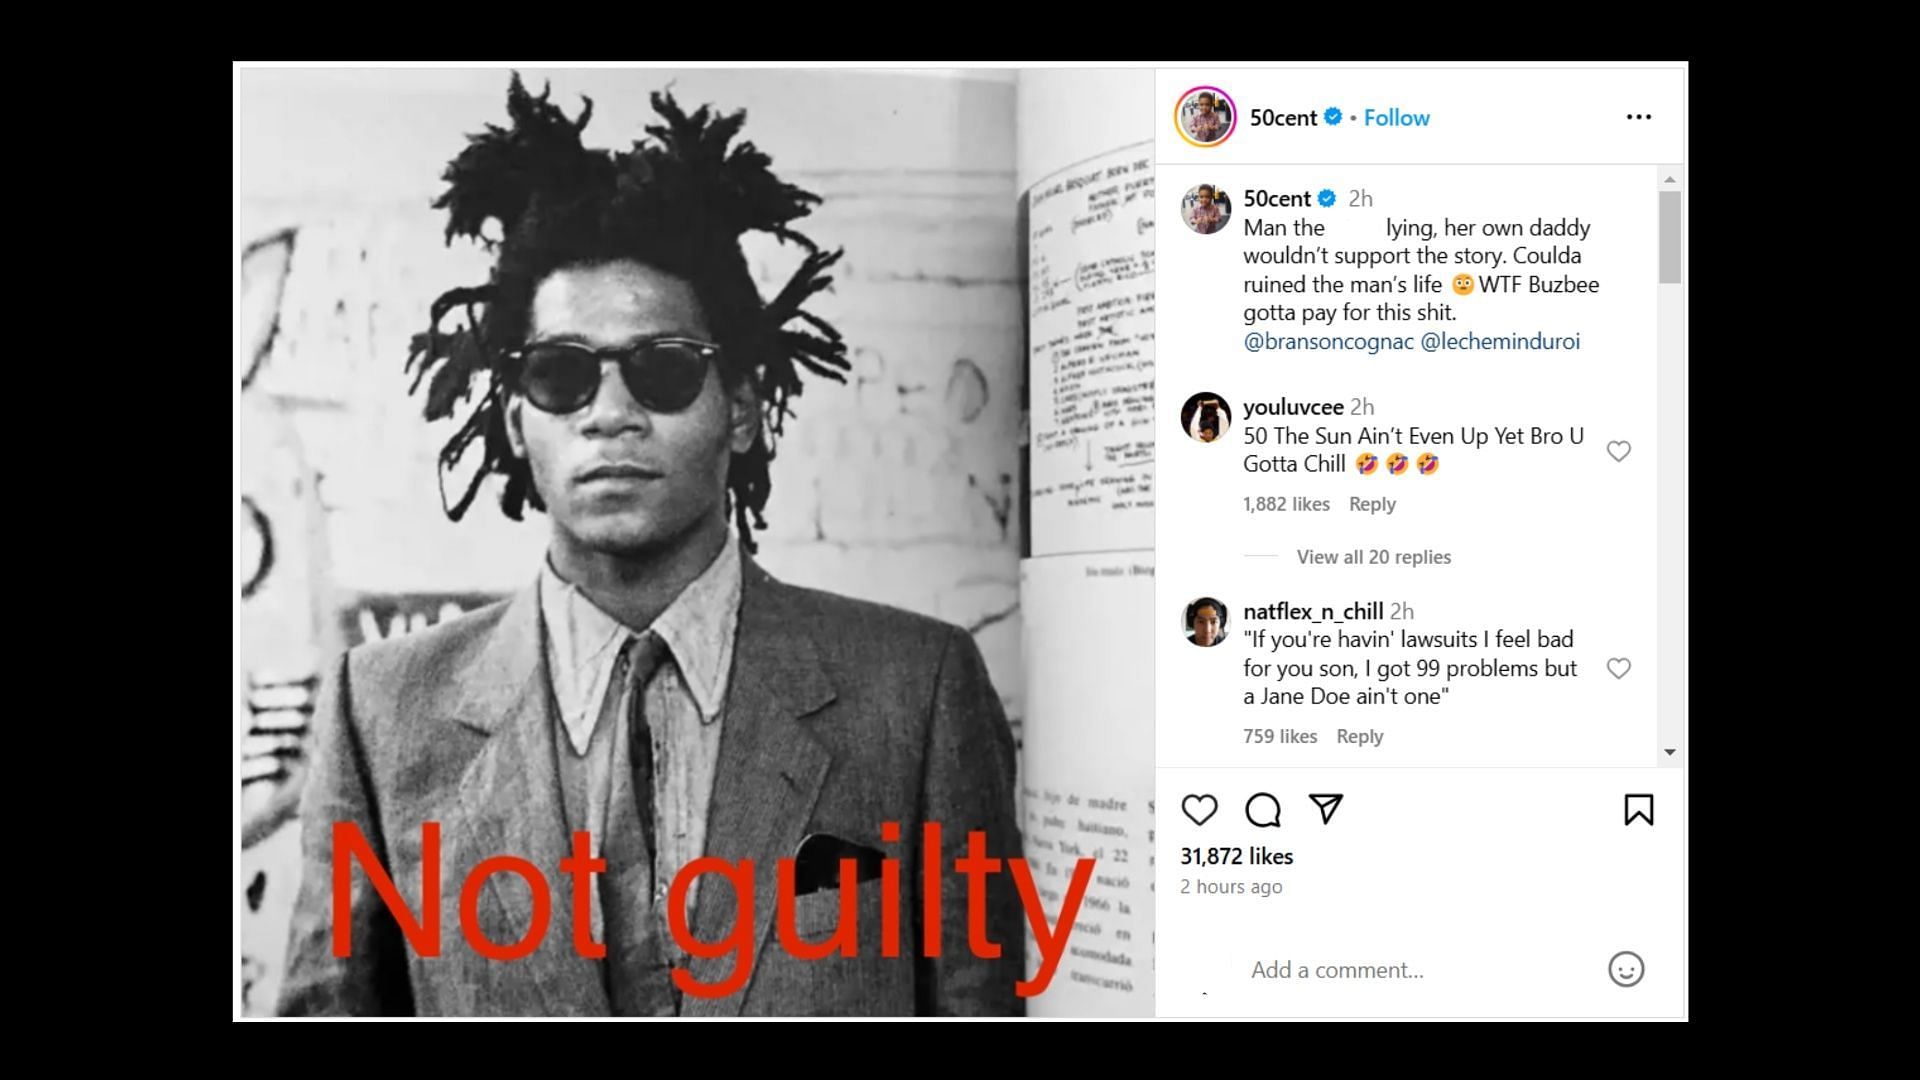Open youluvcee's profile avatar
Screen dimensions: 1920x1080
click(x=1205, y=417)
